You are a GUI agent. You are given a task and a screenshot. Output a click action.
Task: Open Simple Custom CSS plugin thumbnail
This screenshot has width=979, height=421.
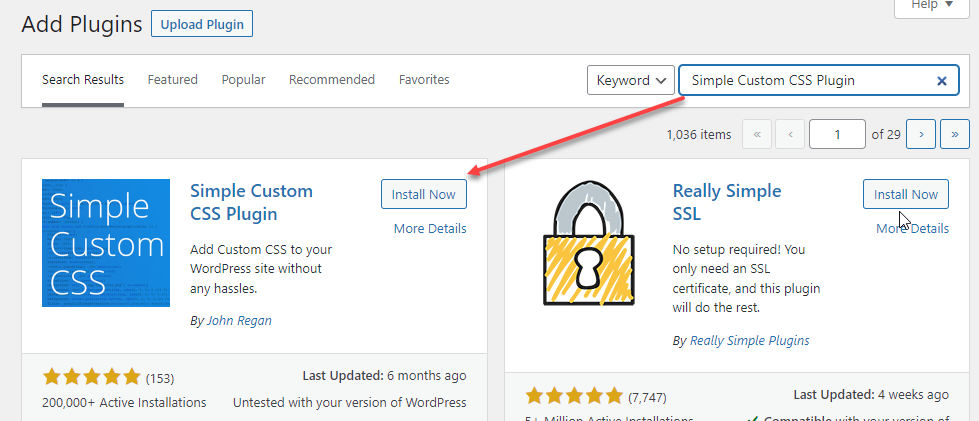tap(106, 243)
